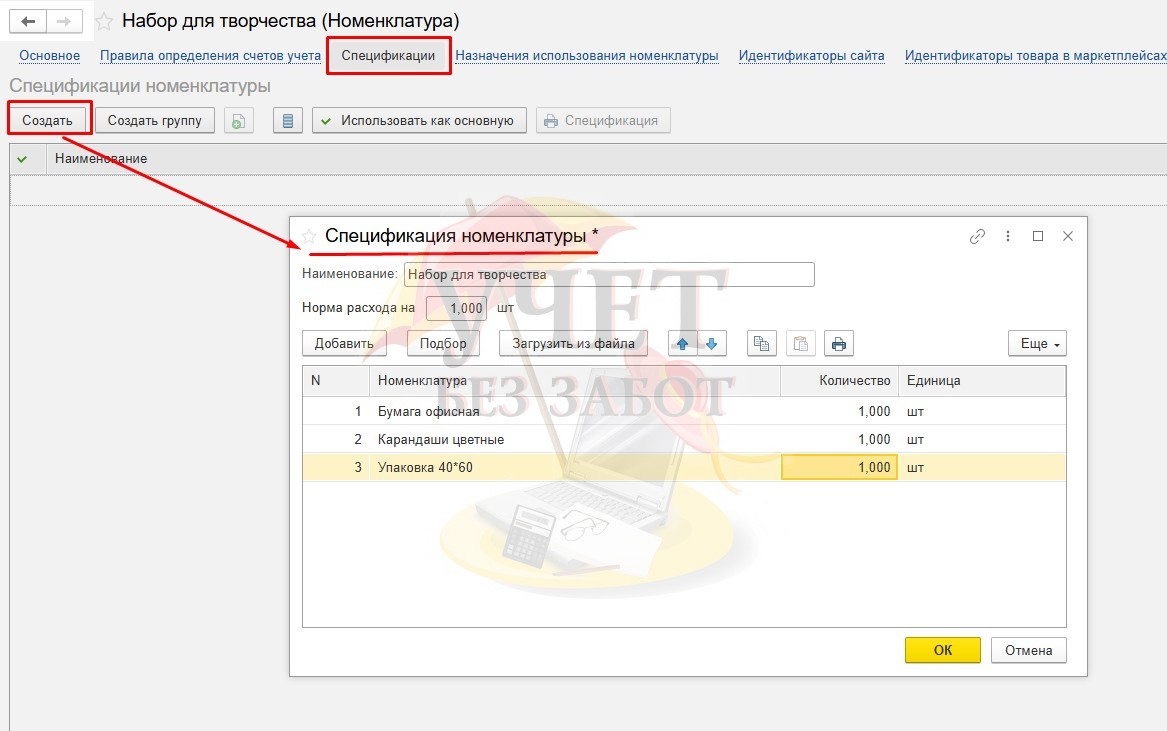This screenshot has width=1167, height=731.
Task: Star the Набор для творчества item as favorite
Action: click(104, 22)
